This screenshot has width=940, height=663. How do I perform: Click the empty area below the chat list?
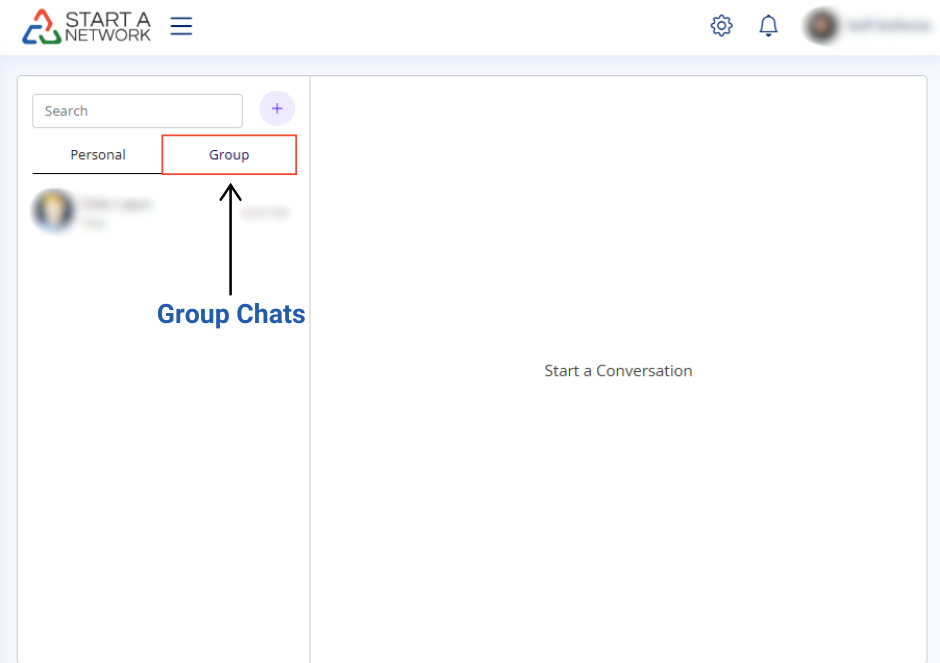coord(163,480)
